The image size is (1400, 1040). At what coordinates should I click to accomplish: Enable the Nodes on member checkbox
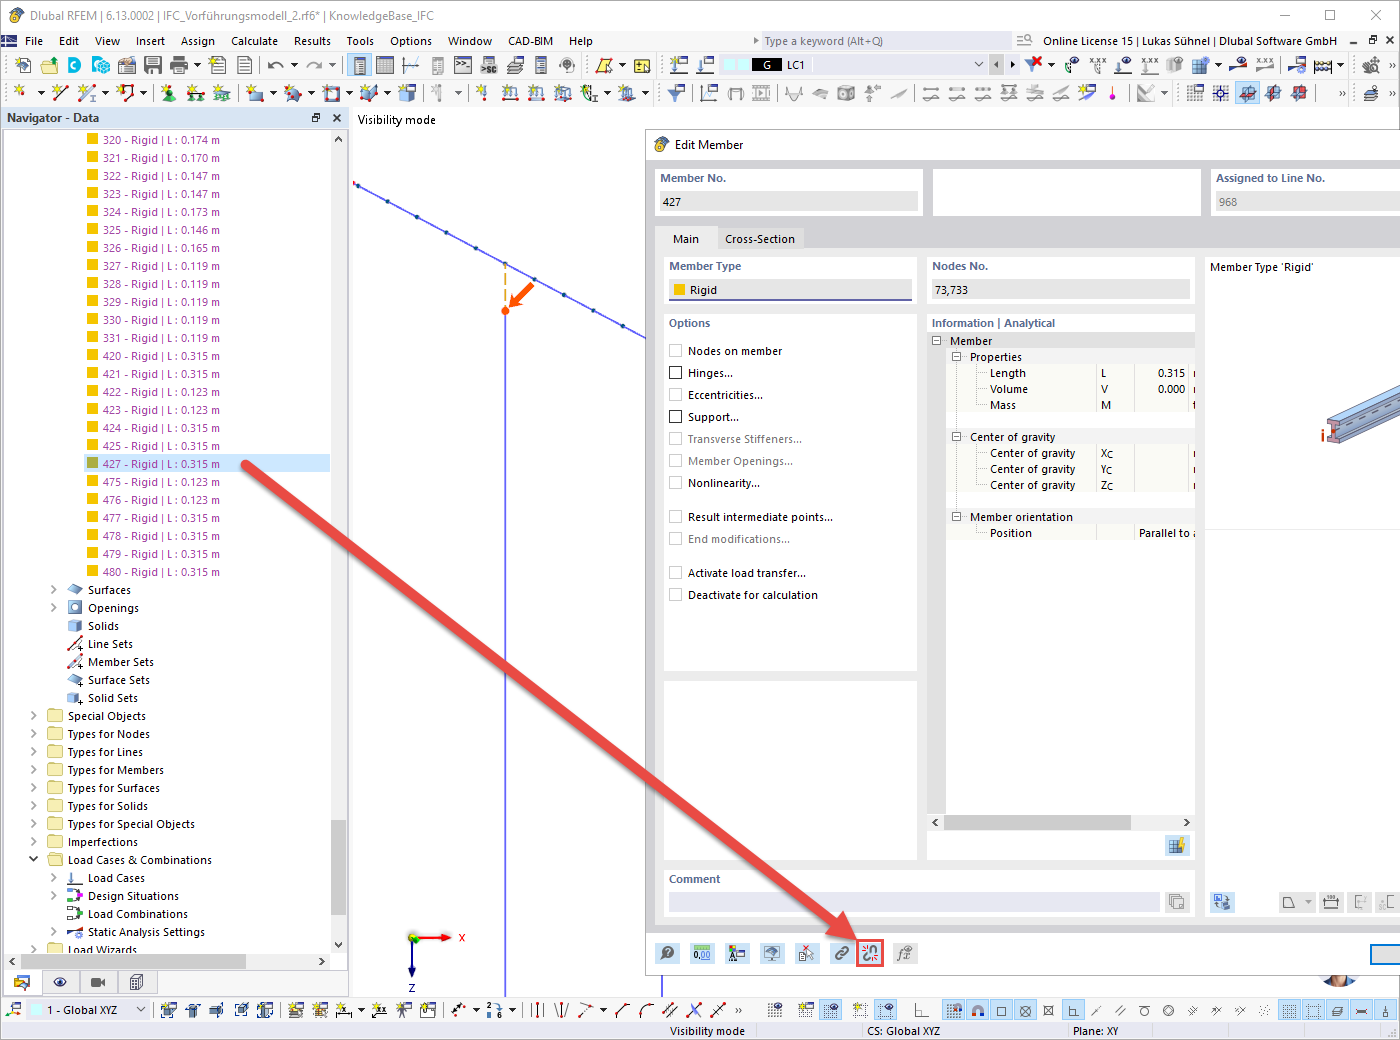676,351
